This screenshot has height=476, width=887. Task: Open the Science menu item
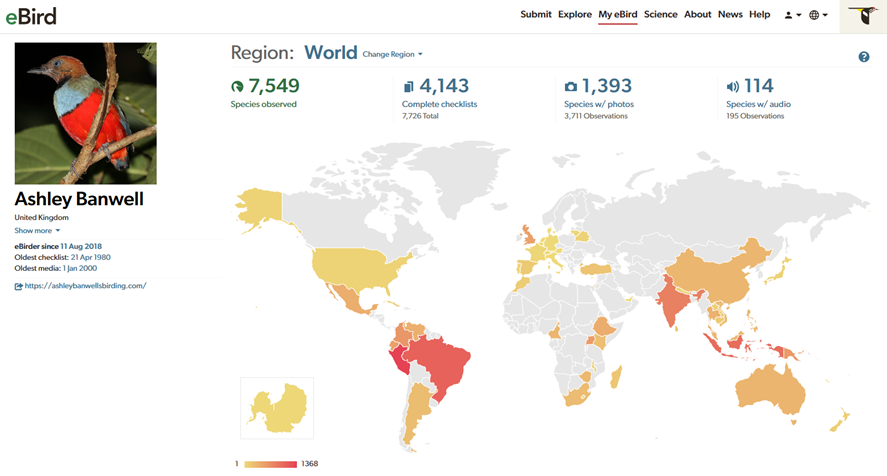point(660,15)
